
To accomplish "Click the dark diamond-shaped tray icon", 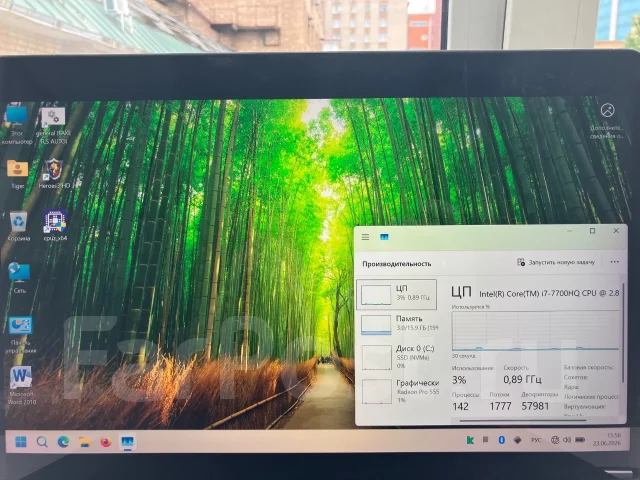I will pos(518,440).
